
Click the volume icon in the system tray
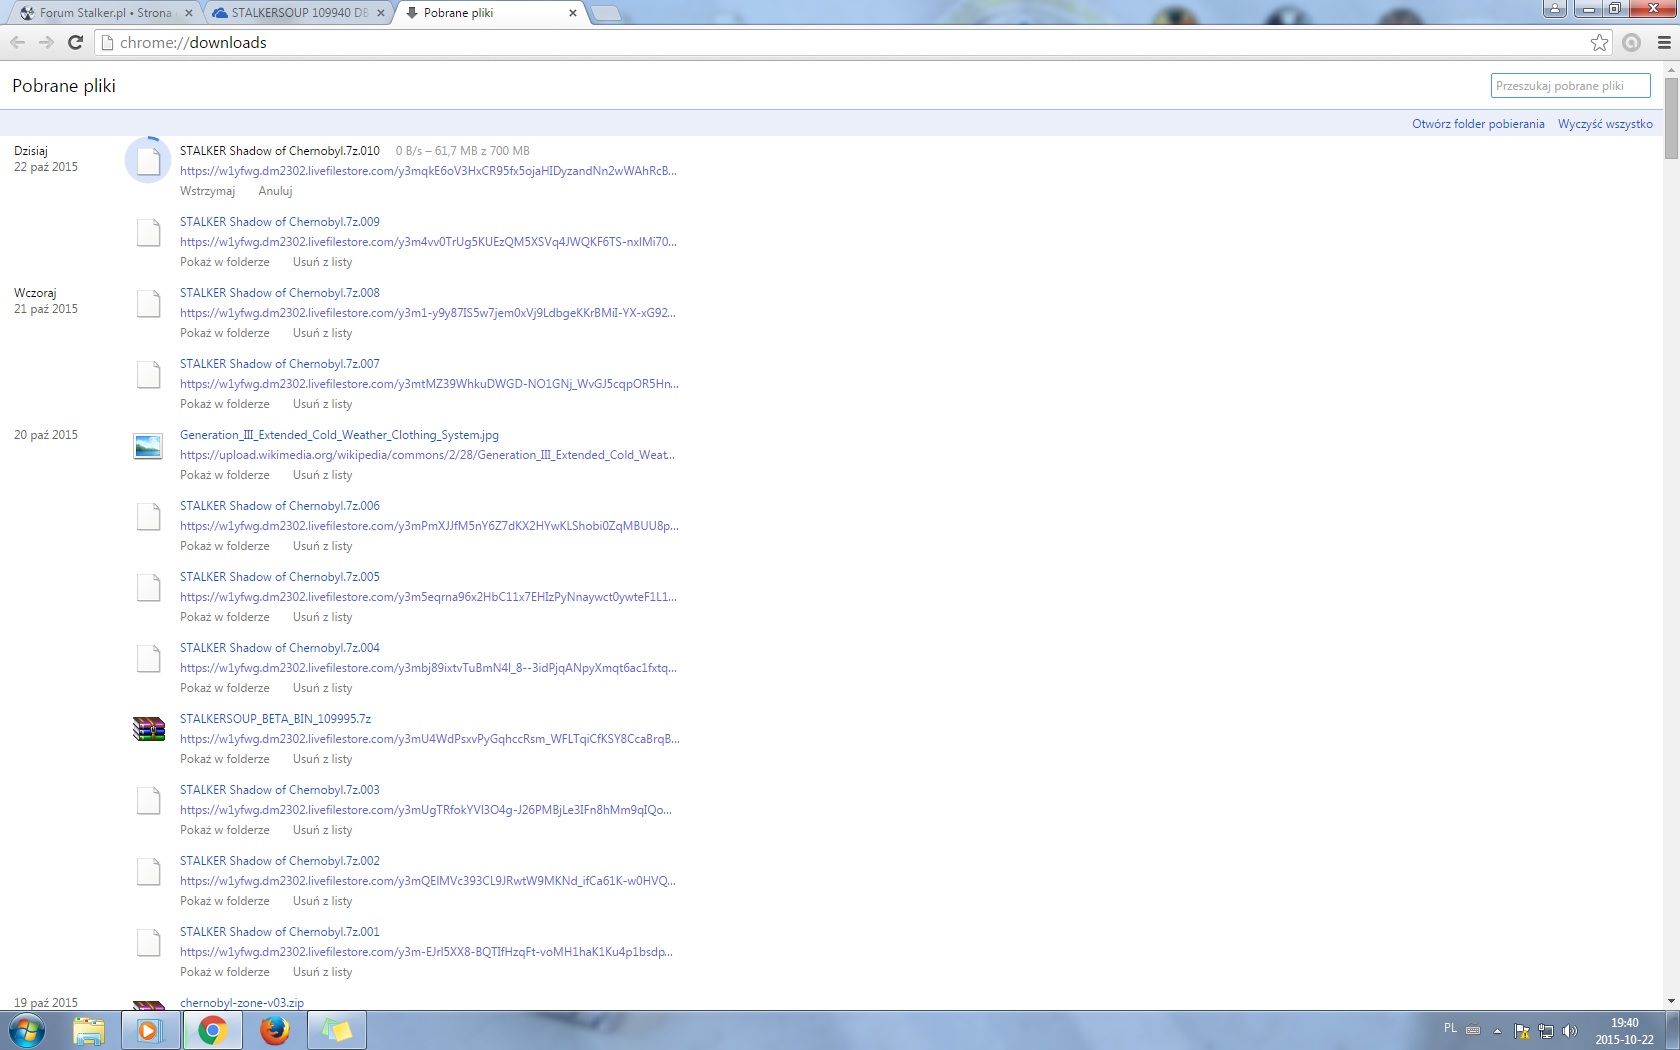pos(1570,1031)
